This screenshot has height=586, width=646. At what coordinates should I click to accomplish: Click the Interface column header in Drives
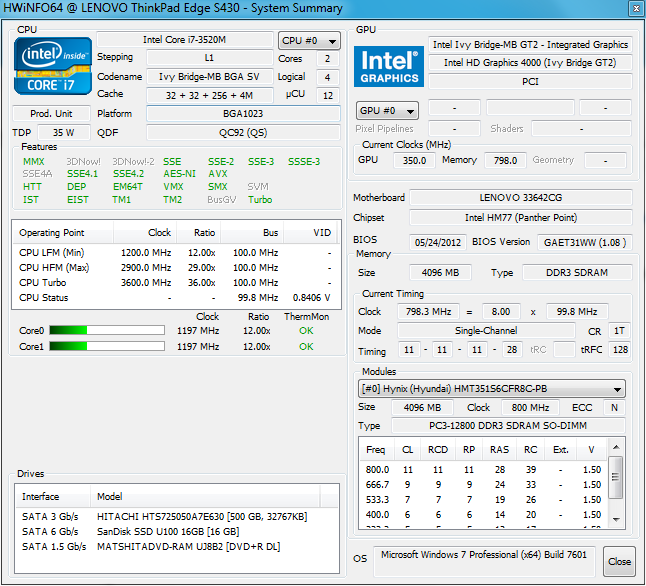[41, 496]
